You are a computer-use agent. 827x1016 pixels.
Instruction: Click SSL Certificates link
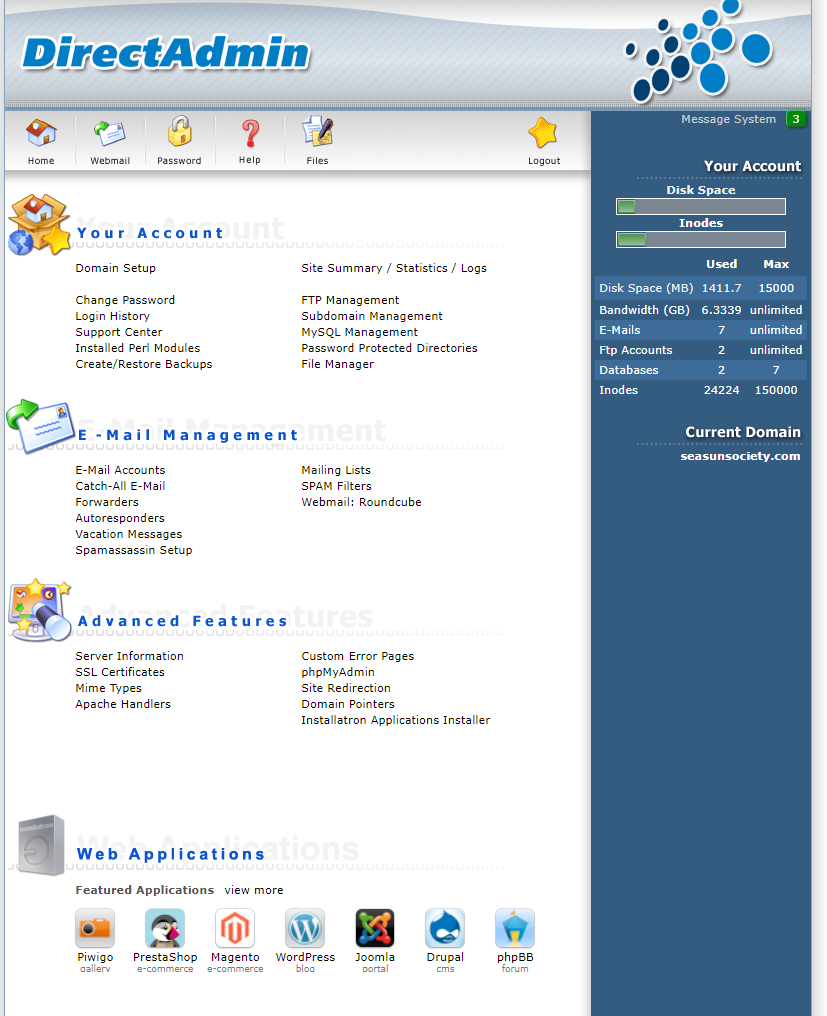(120, 672)
